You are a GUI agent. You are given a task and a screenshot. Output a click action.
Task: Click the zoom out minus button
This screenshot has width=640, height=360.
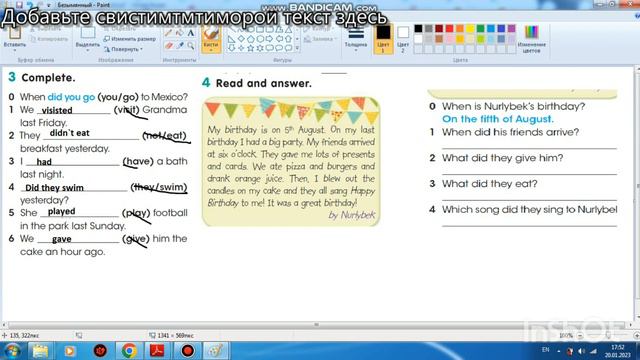pos(580,336)
